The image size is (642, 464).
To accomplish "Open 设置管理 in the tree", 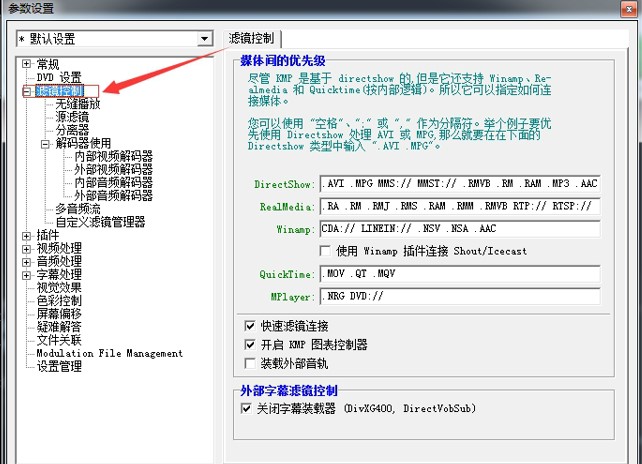I will click(59, 366).
